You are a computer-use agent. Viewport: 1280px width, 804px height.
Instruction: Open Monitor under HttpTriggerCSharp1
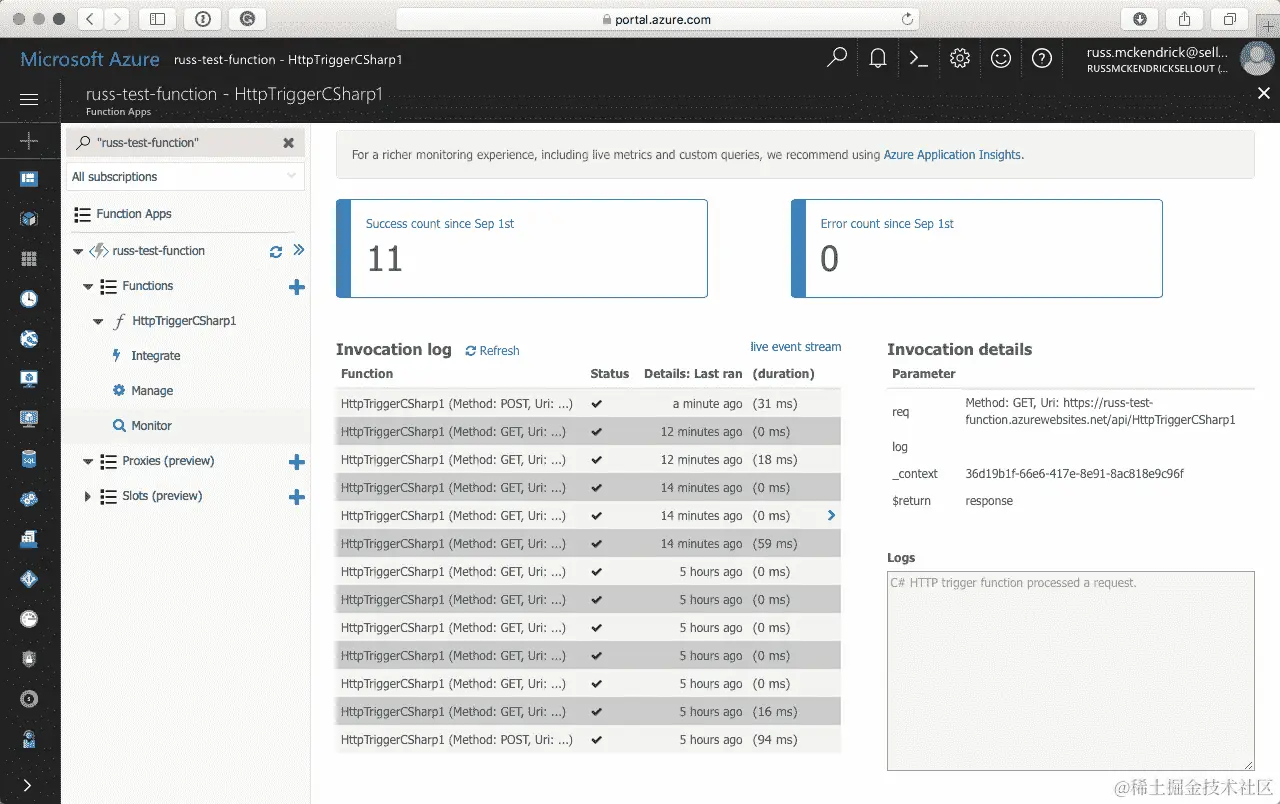coord(151,426)
